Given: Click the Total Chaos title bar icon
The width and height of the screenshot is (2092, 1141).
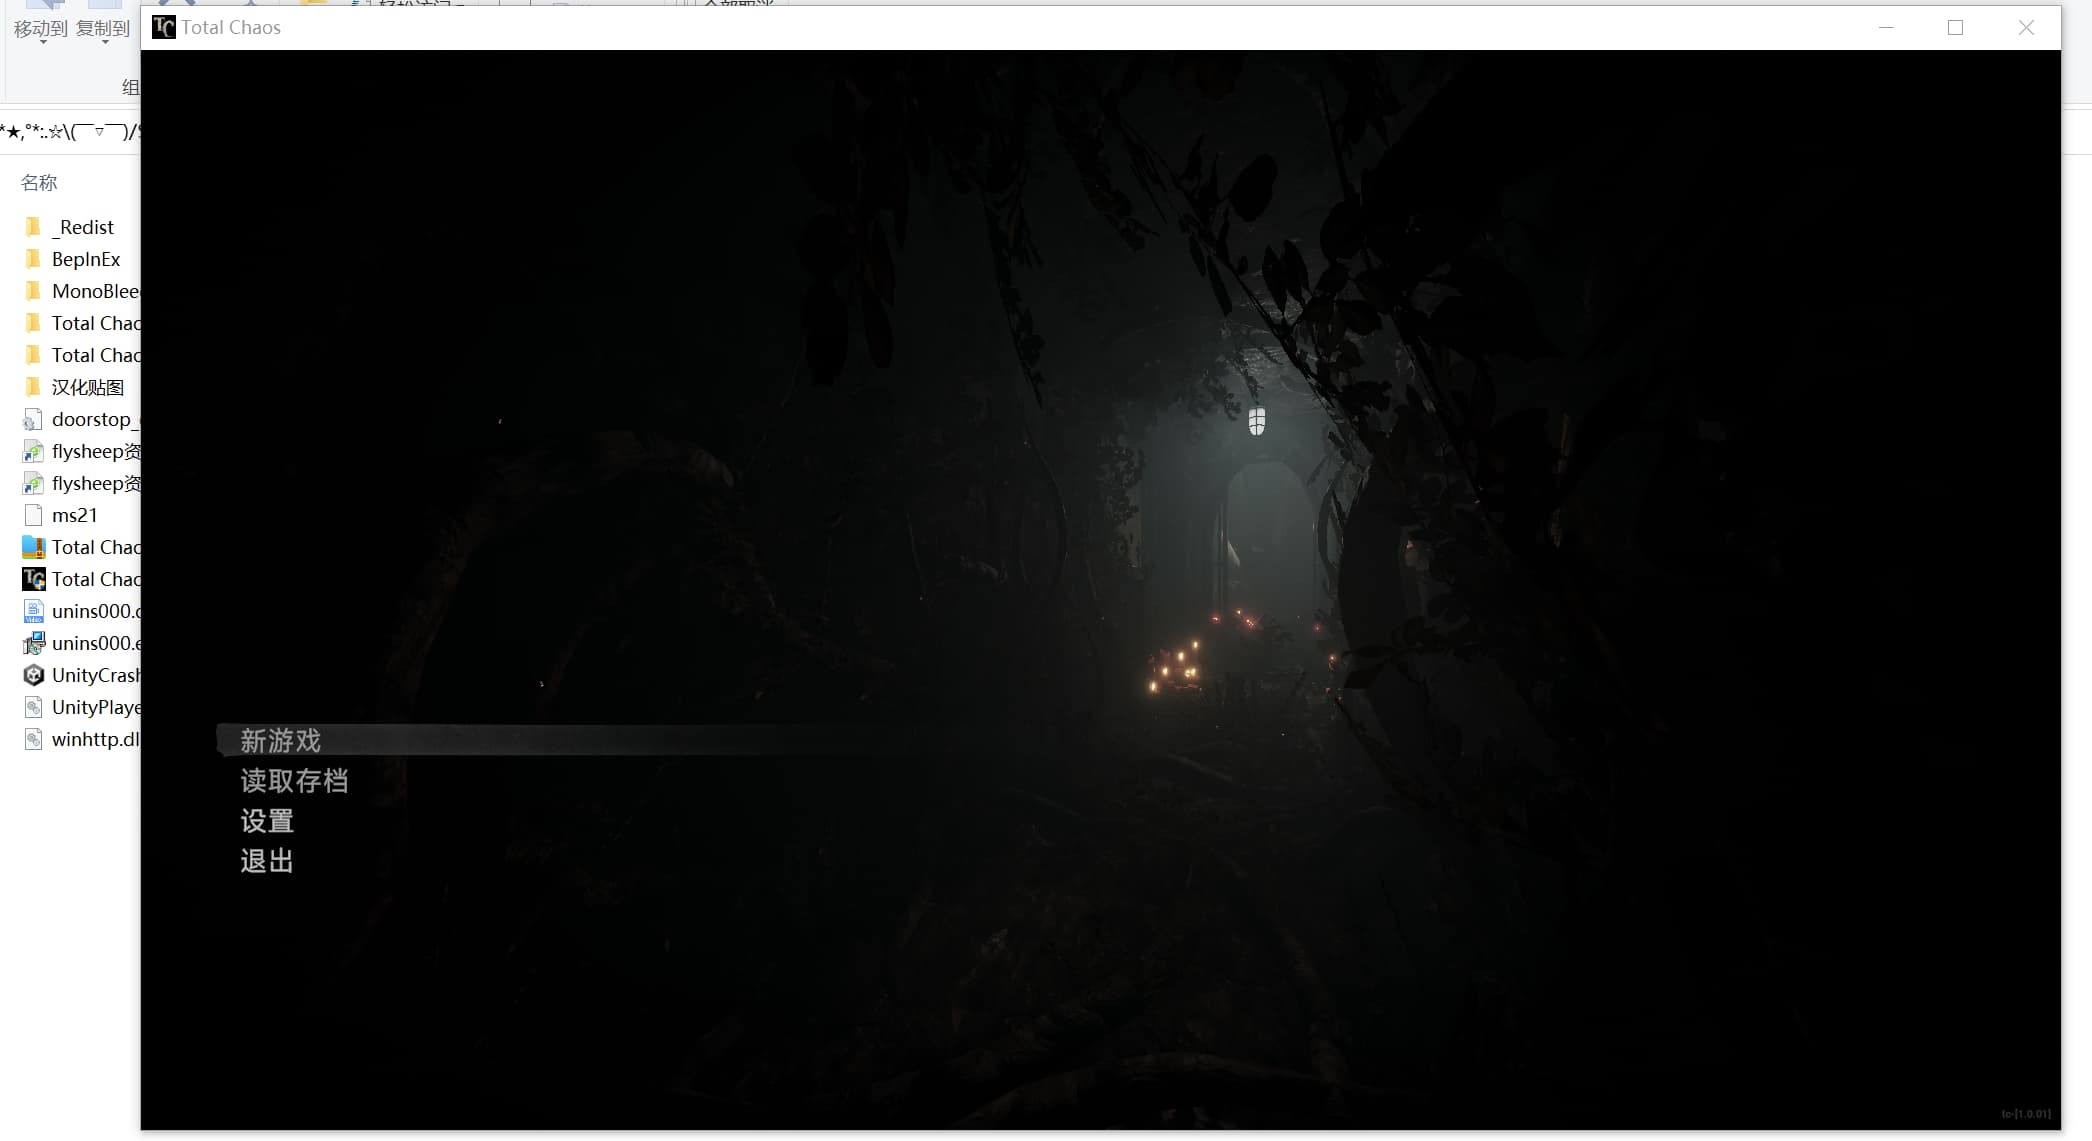Looking at the screenshot, I should pos(164,27).
